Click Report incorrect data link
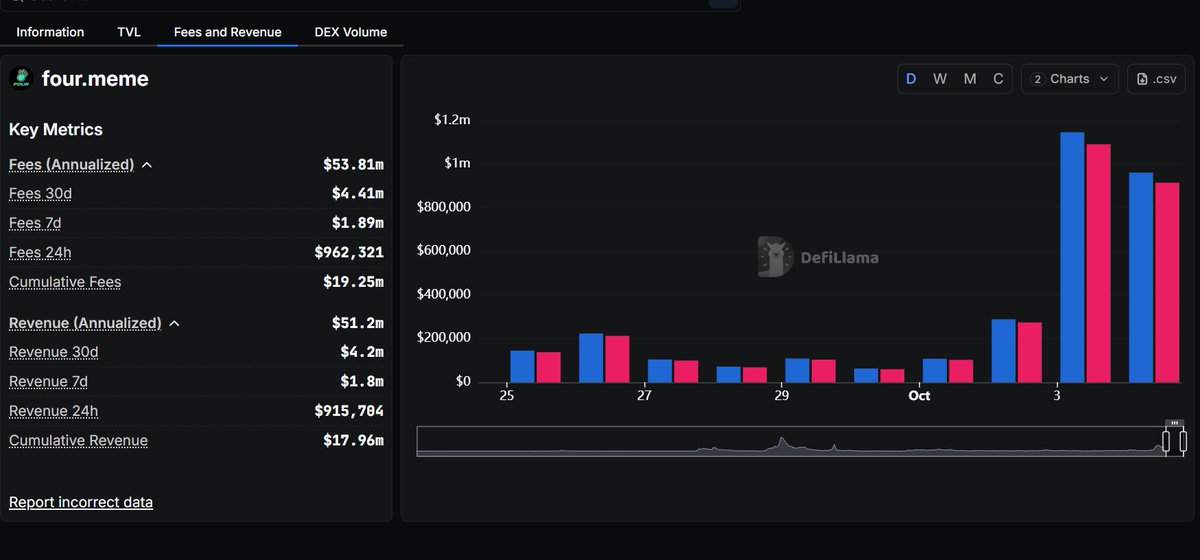This screenshot has width=1200, height=560. pyautogui.click(x=81, y=502)
